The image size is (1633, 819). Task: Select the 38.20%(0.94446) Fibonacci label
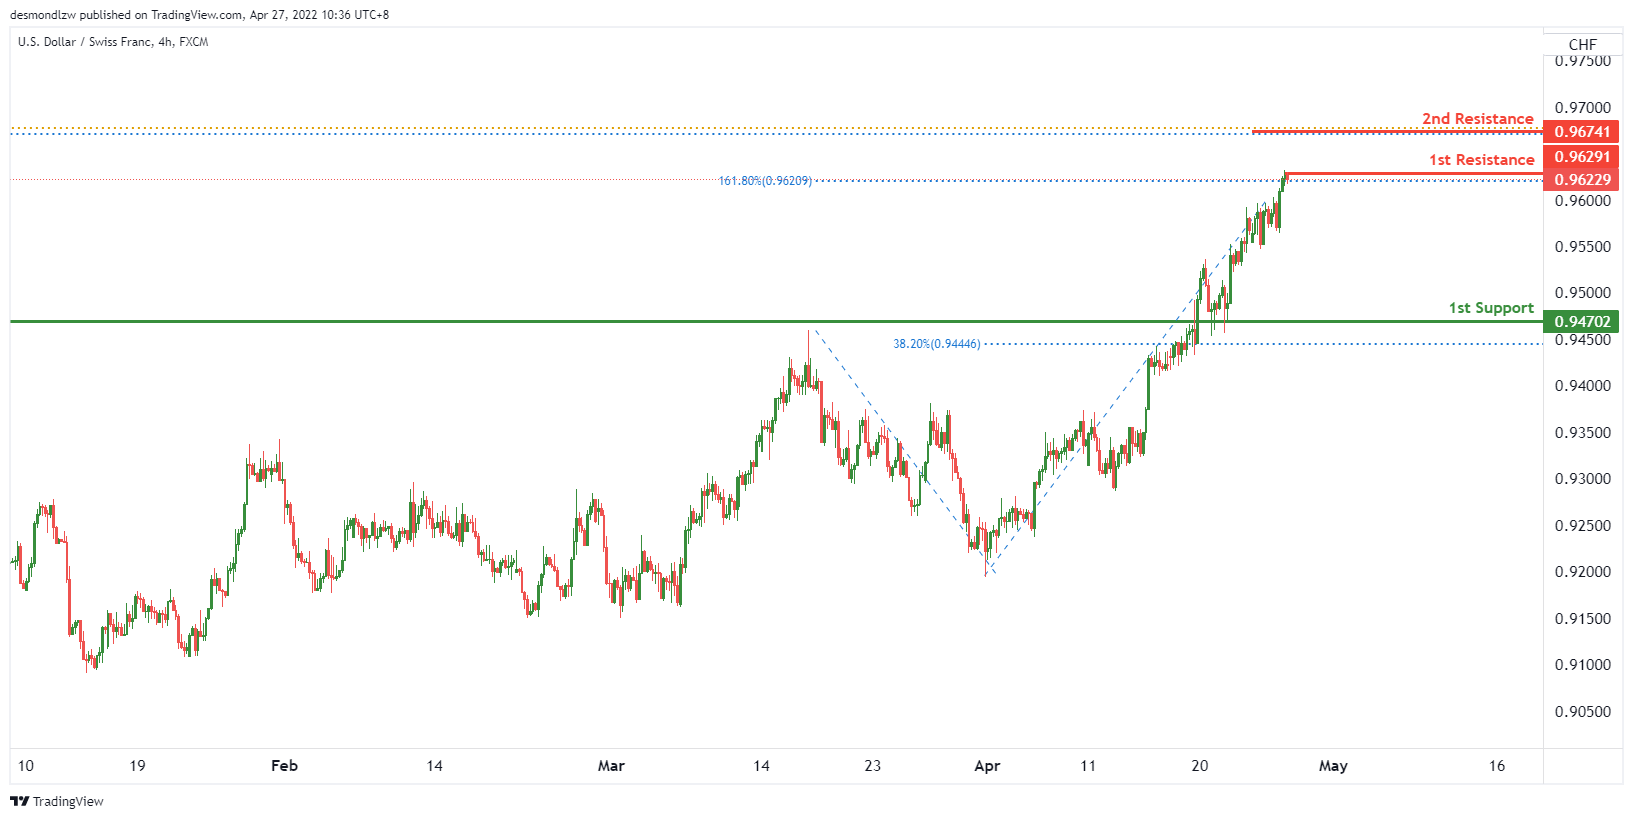[x=936, y=344]
